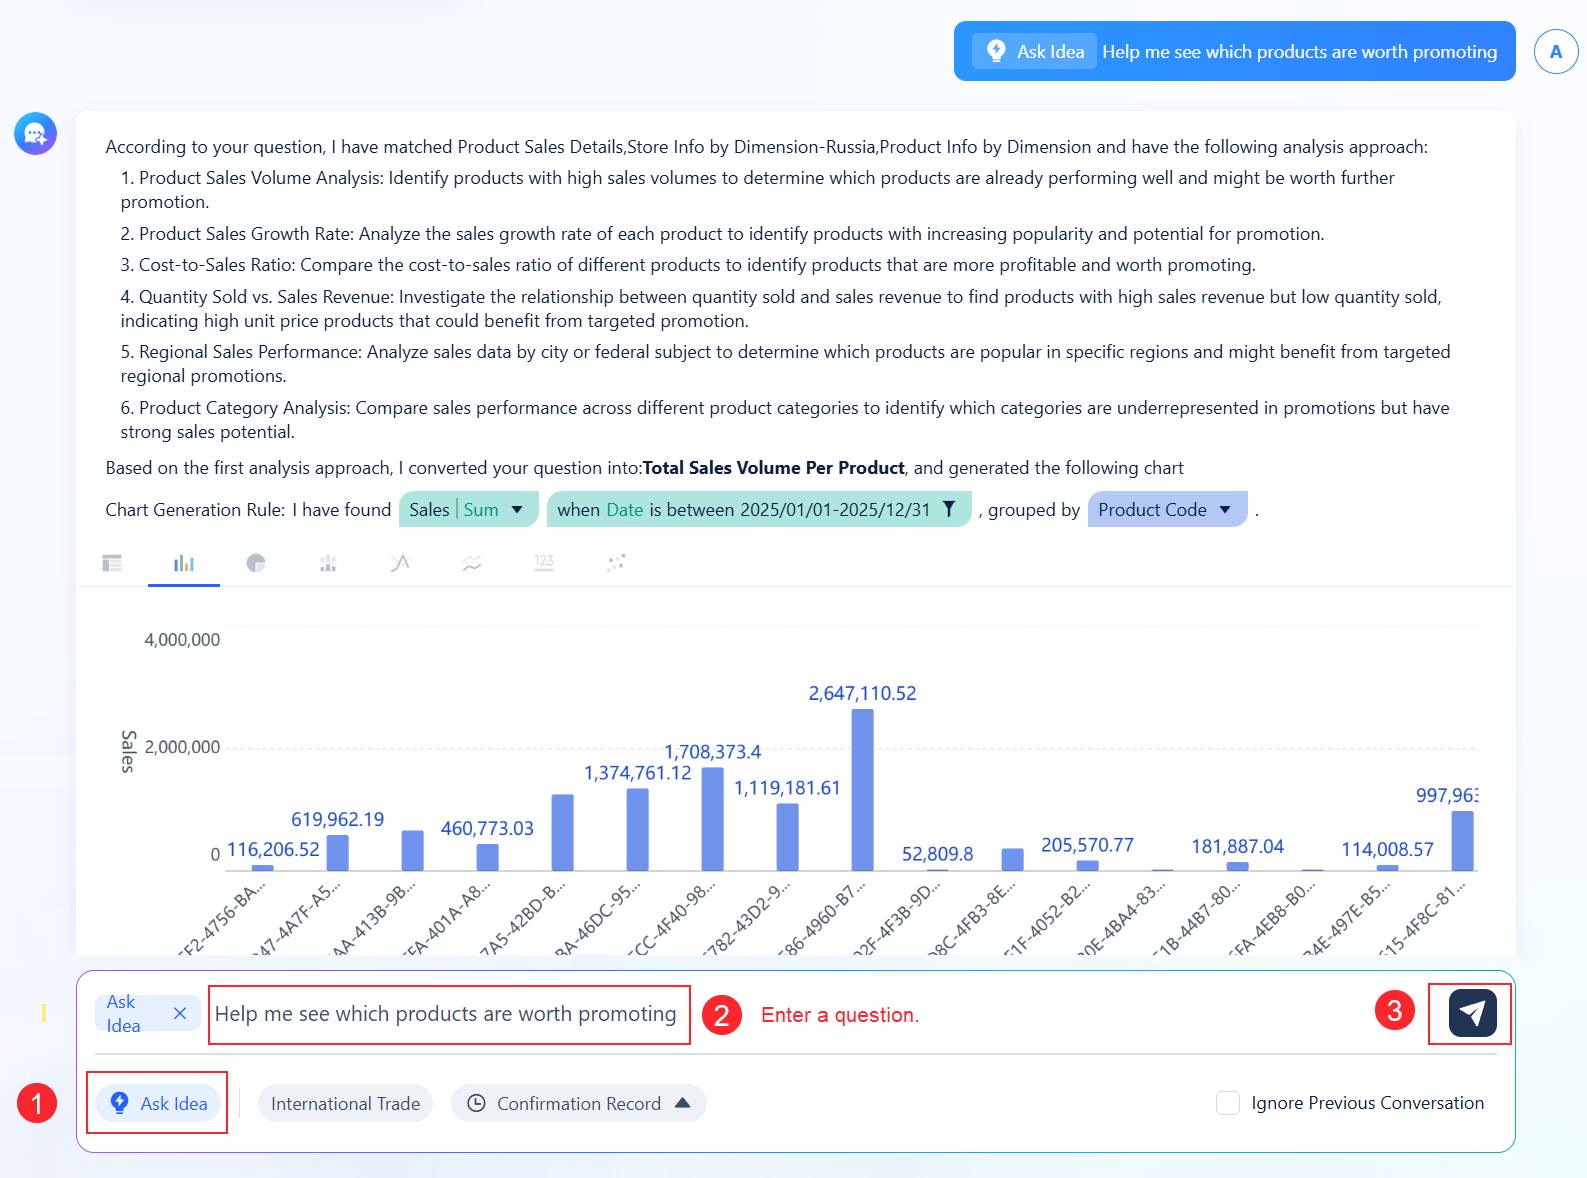Screen dimensions: 1587x1178
Task: Click the question input text field
Action: click(446, 1014)
